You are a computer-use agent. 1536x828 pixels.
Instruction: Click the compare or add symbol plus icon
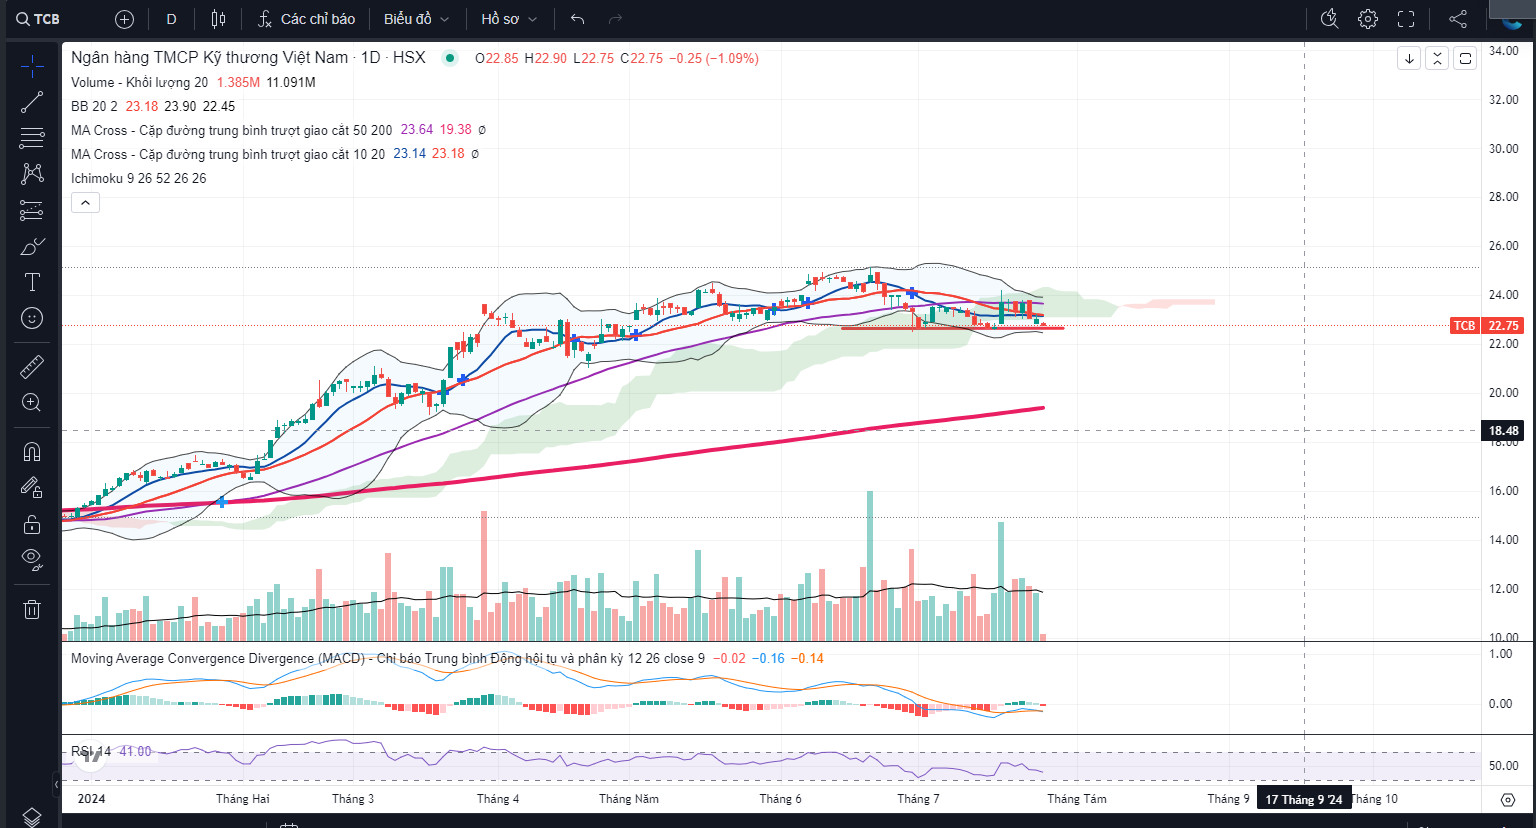[x=124, y=19]
